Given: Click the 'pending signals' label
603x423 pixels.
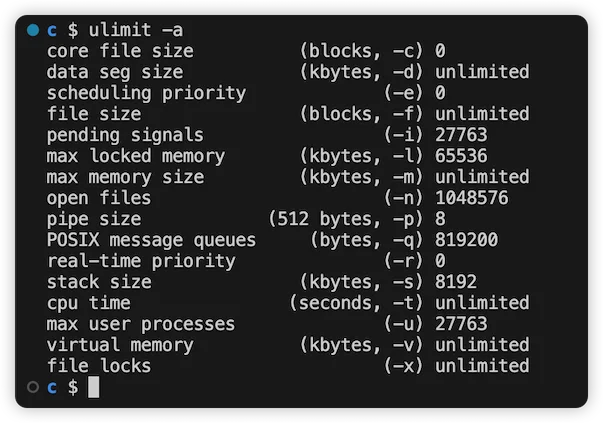Looking at the screenshot, I should pyautogui.click(x=125, y=135).
